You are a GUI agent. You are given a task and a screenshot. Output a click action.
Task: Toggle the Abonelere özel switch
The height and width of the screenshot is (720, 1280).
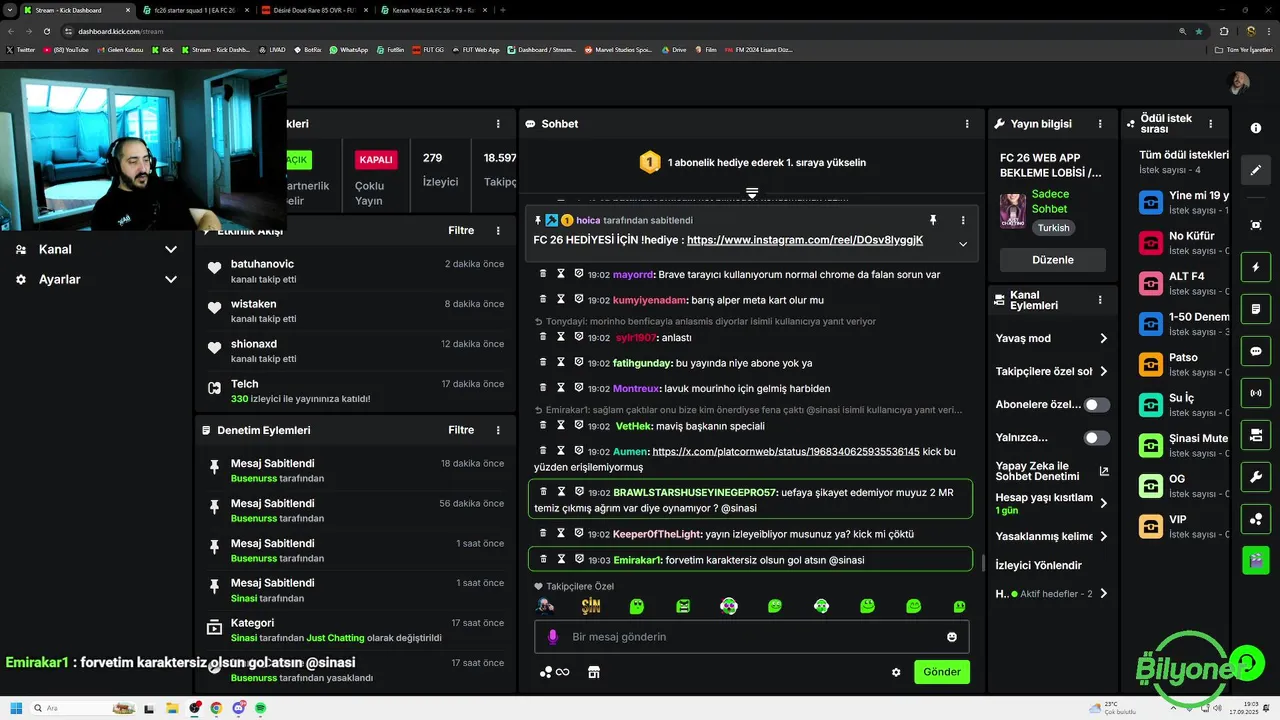point(1097,405)
